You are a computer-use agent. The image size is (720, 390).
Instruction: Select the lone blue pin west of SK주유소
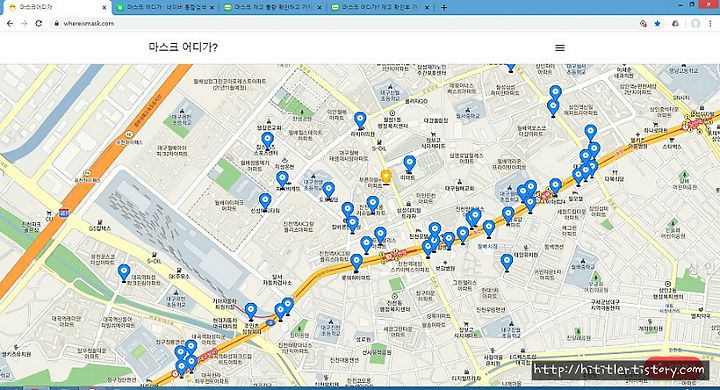(124, 272)
